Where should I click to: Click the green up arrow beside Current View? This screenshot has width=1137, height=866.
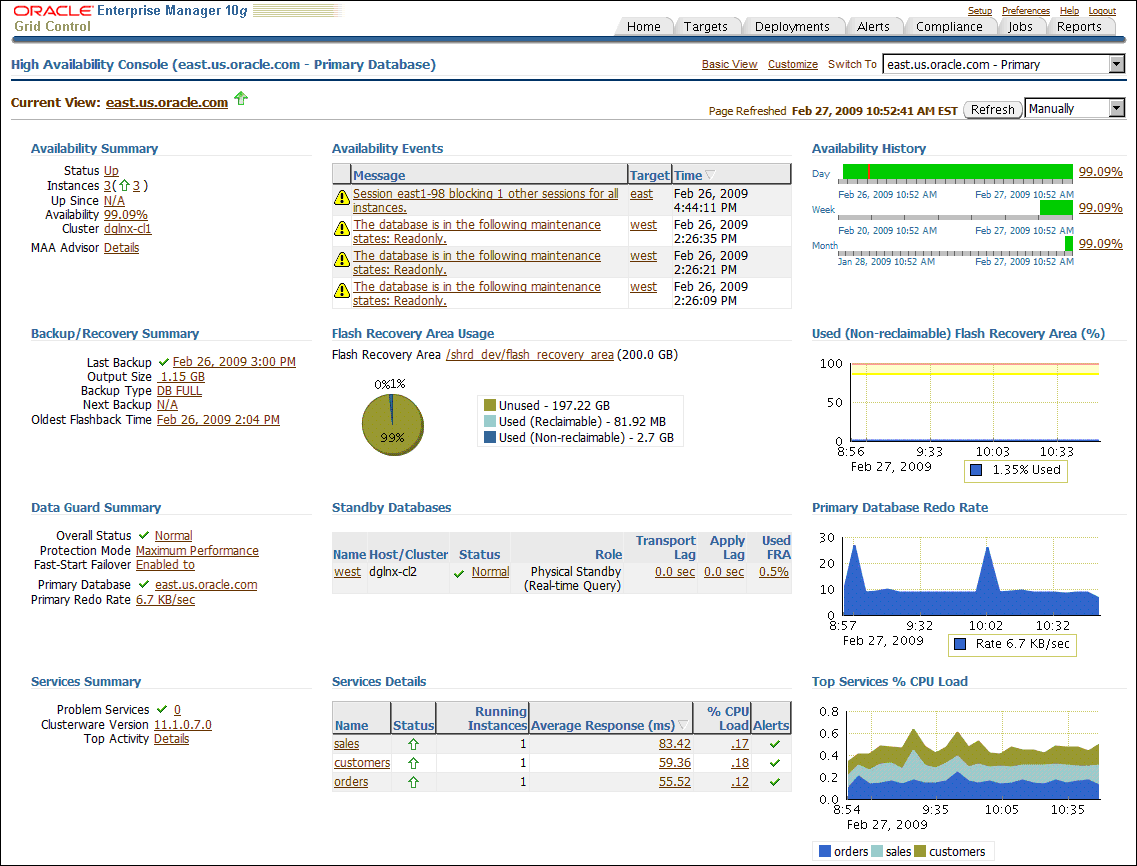[241, 99]
